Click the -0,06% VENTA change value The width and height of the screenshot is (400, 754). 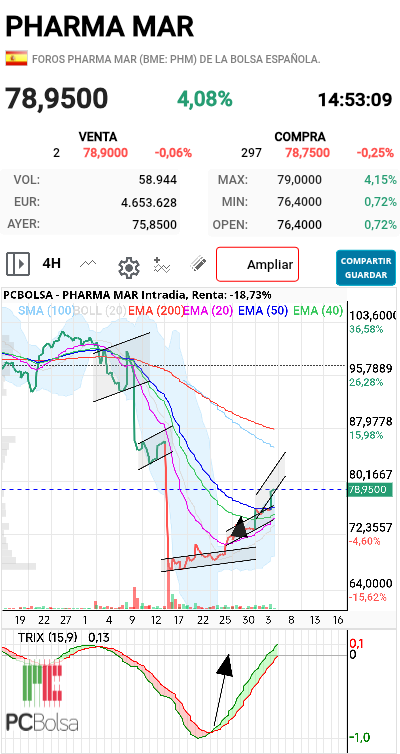click(173, 153)
